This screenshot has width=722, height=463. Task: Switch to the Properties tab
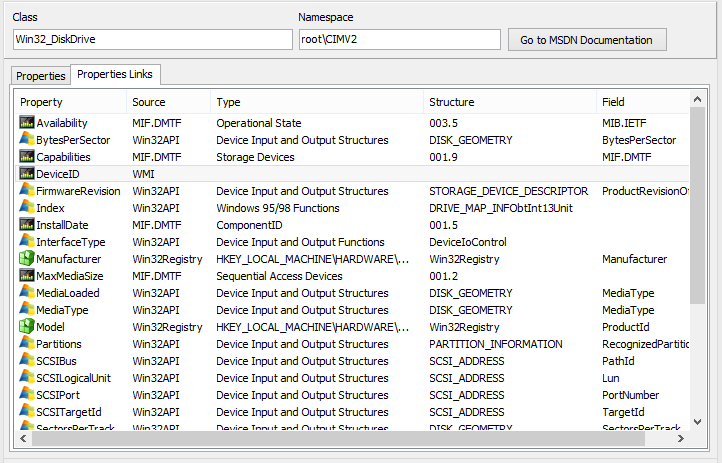pyautogui.click(x=41, y=76)
